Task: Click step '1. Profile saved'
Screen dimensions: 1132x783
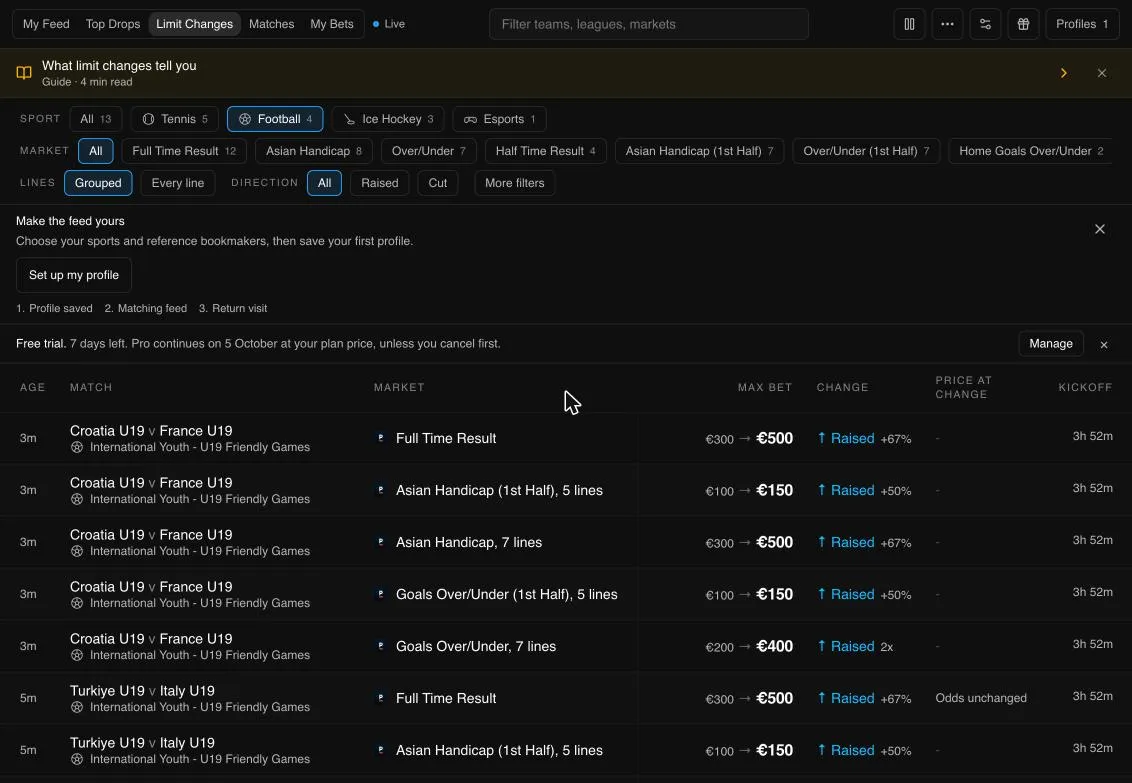Action: [54, 308]
